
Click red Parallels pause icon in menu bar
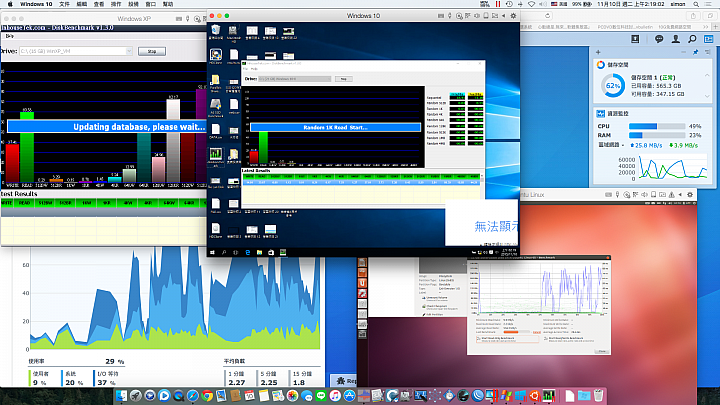(x=498, y=4)
